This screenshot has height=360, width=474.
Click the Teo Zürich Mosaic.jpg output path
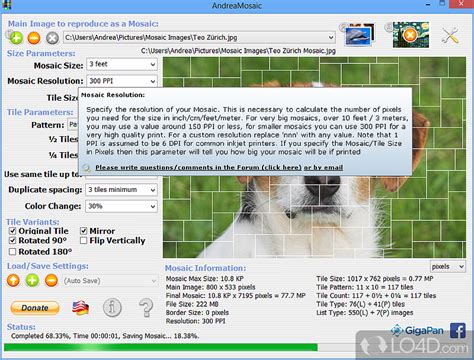tap(238, 51)
